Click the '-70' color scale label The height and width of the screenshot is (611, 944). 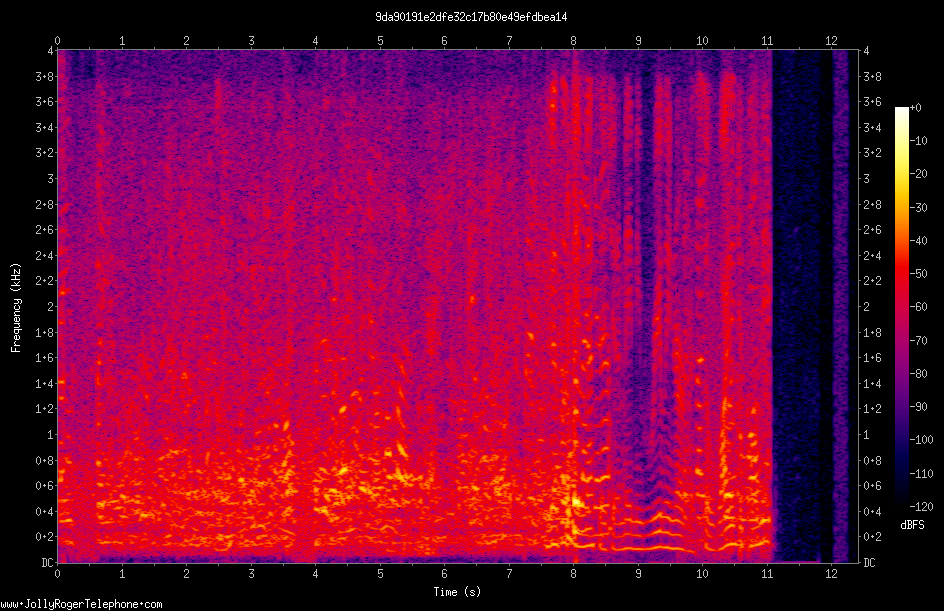click(918, 341)
